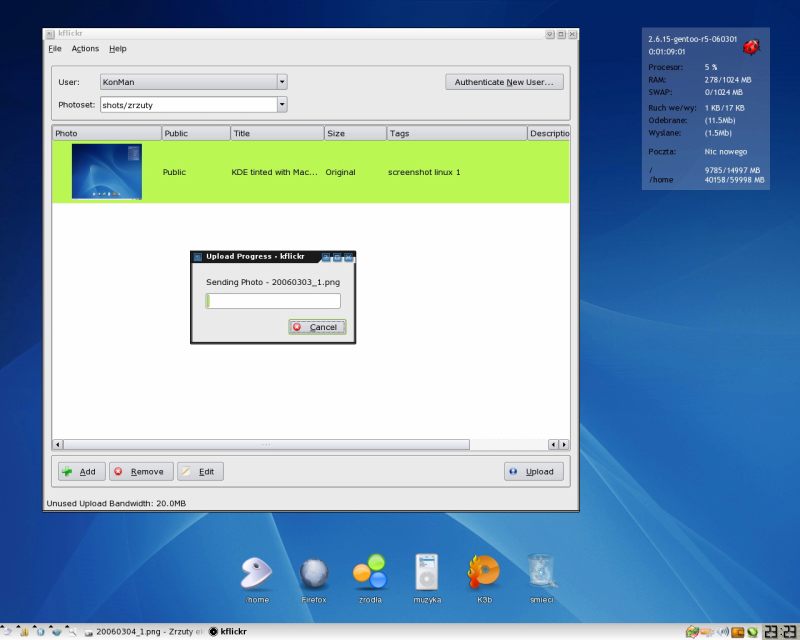
Task: Cancel the upload progress dialog
Action: (317, 327)
